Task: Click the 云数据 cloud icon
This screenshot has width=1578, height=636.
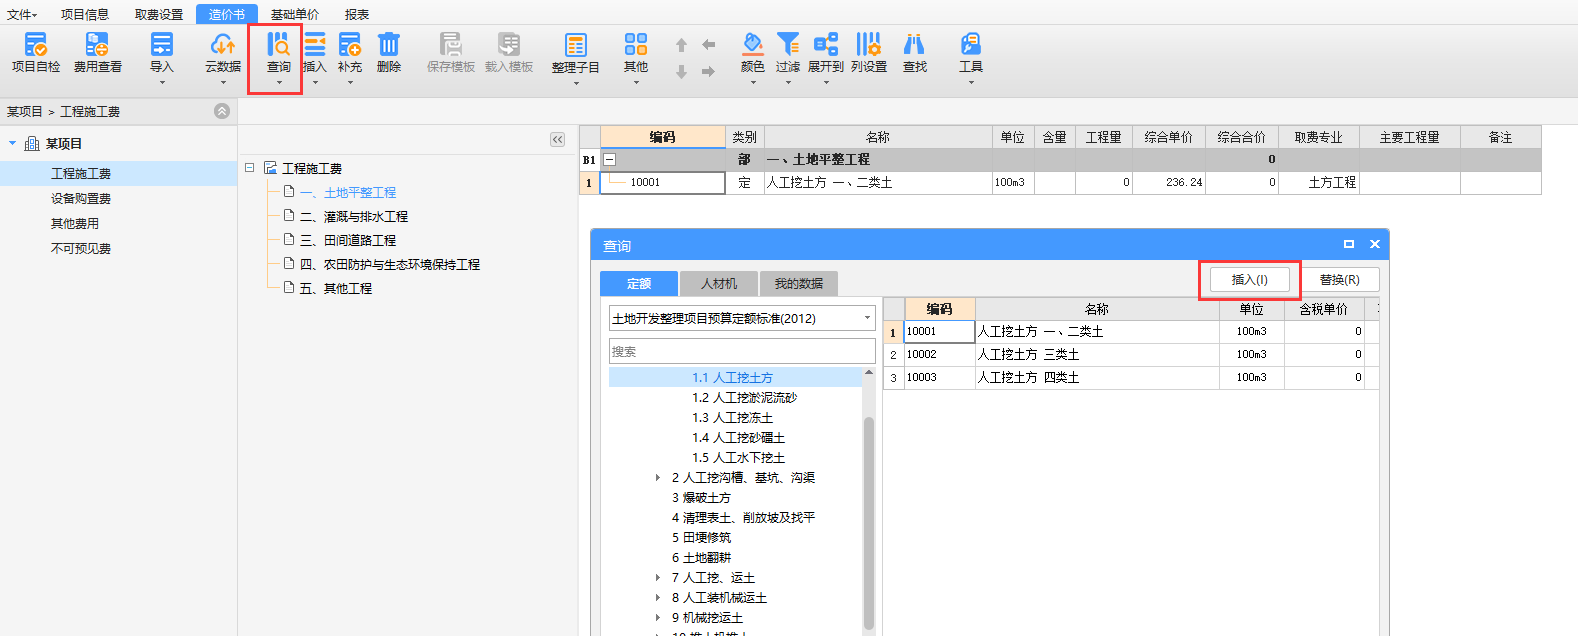Action: tap(222, 46)
